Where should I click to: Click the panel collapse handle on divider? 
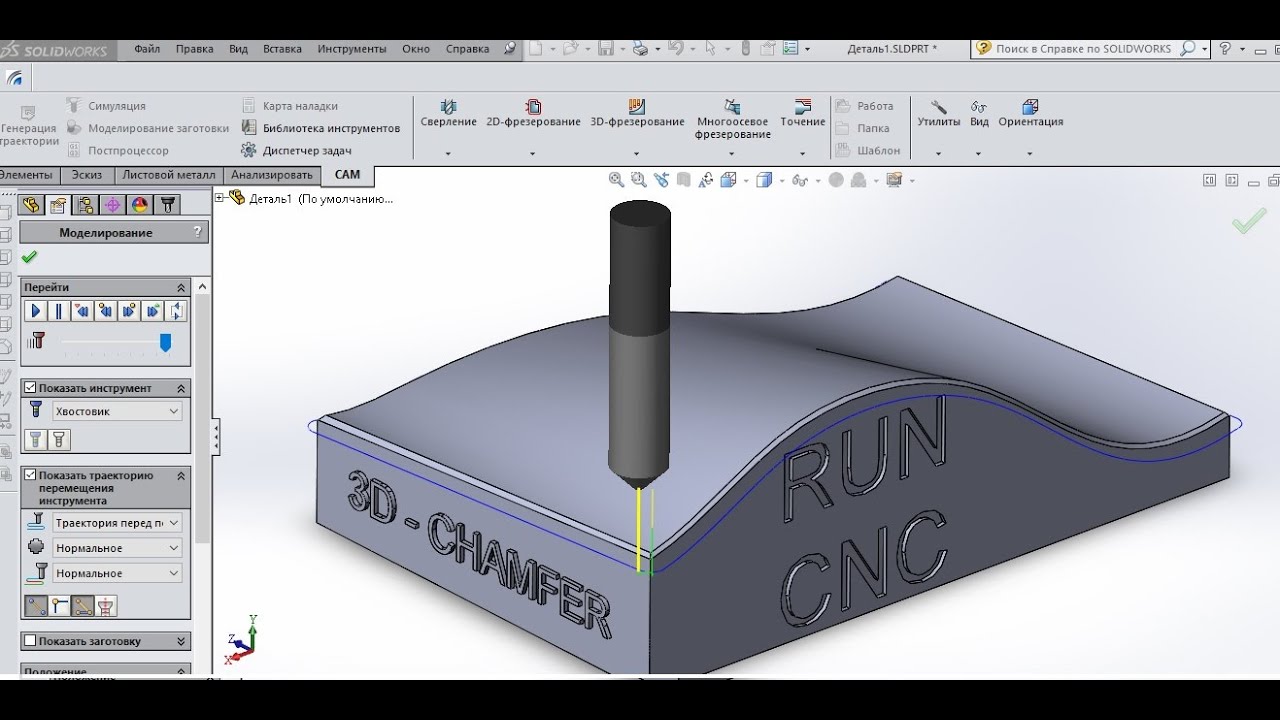tap(216, 437)
